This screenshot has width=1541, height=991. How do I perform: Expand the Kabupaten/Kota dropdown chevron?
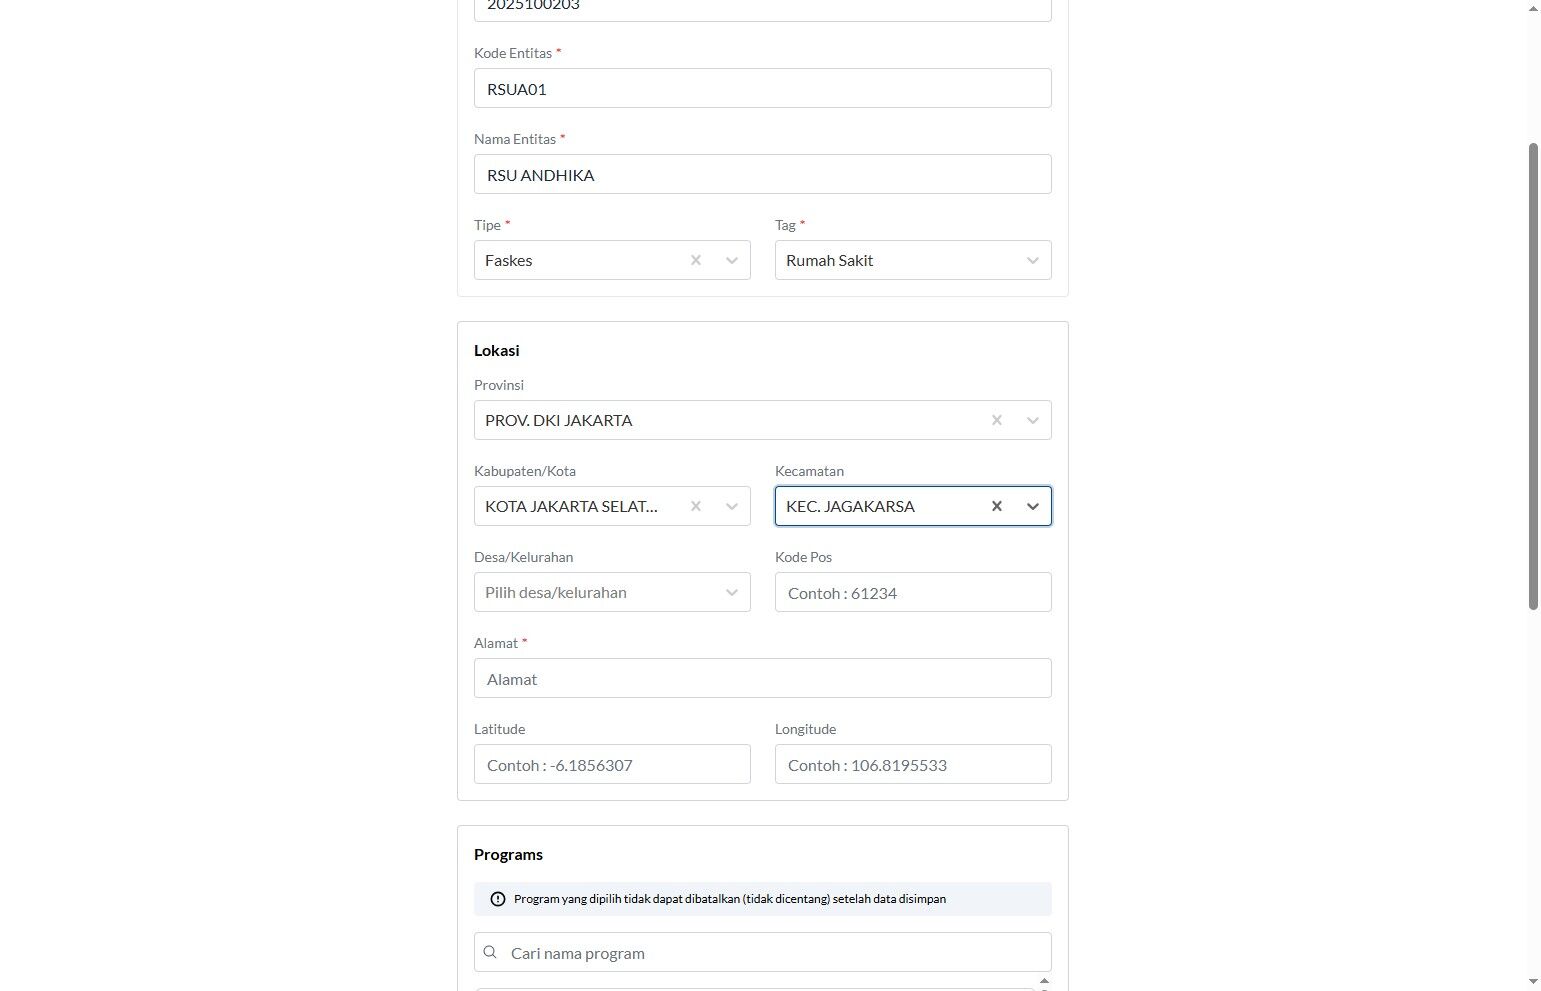[732, 506]
